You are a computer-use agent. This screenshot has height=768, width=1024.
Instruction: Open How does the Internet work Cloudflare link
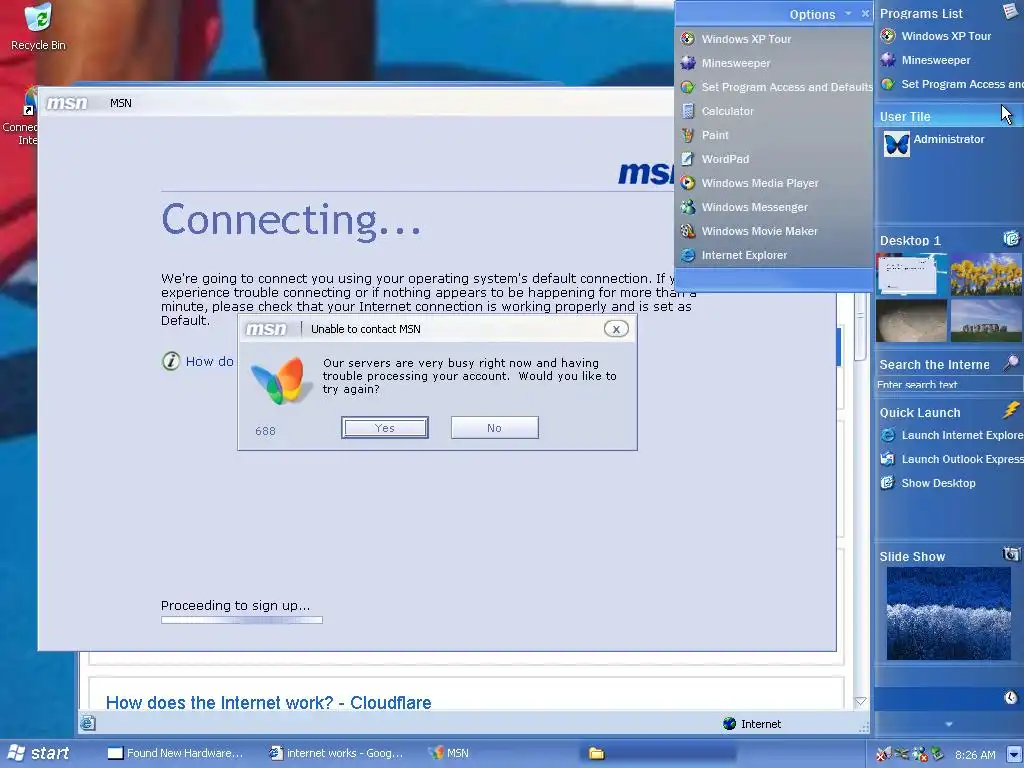click(x=268, y=703)
